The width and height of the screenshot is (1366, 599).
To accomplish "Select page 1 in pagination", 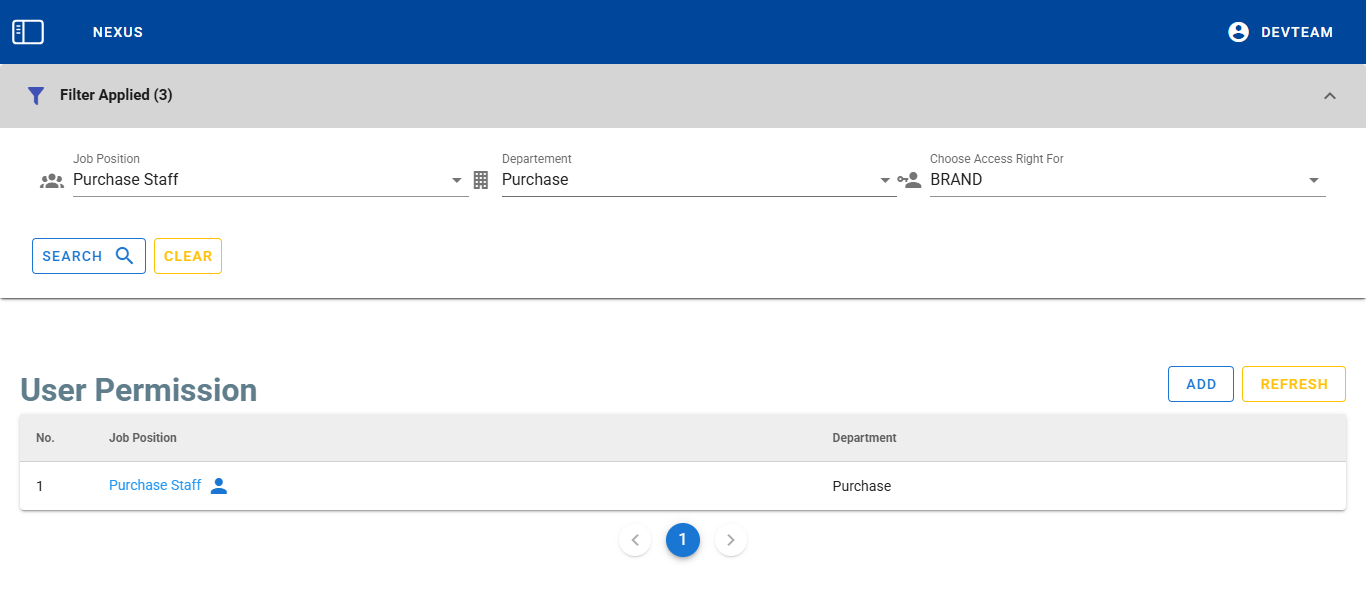I will [683, 540].
